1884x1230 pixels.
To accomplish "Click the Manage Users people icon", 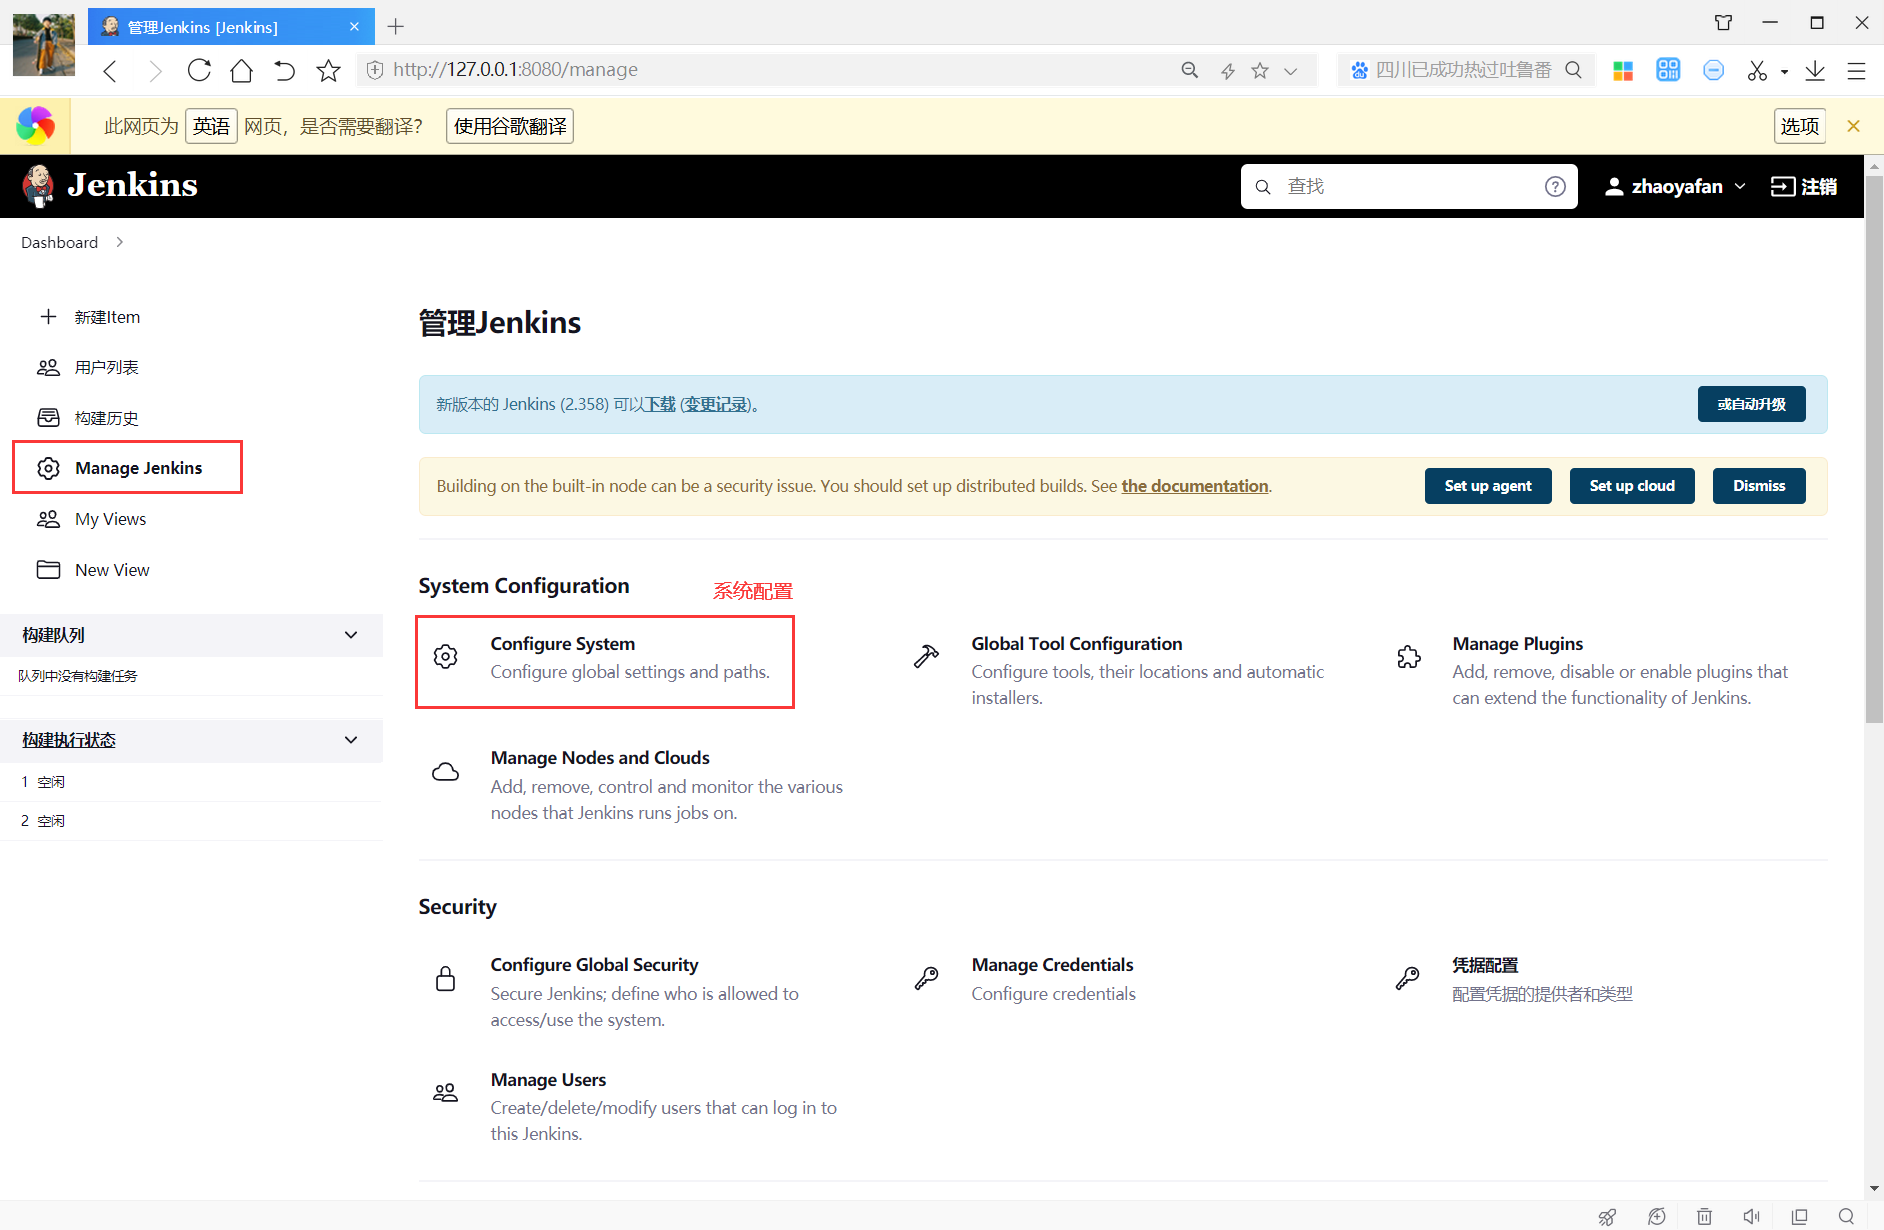I will pyautogui.click(x=446, y=1093).
